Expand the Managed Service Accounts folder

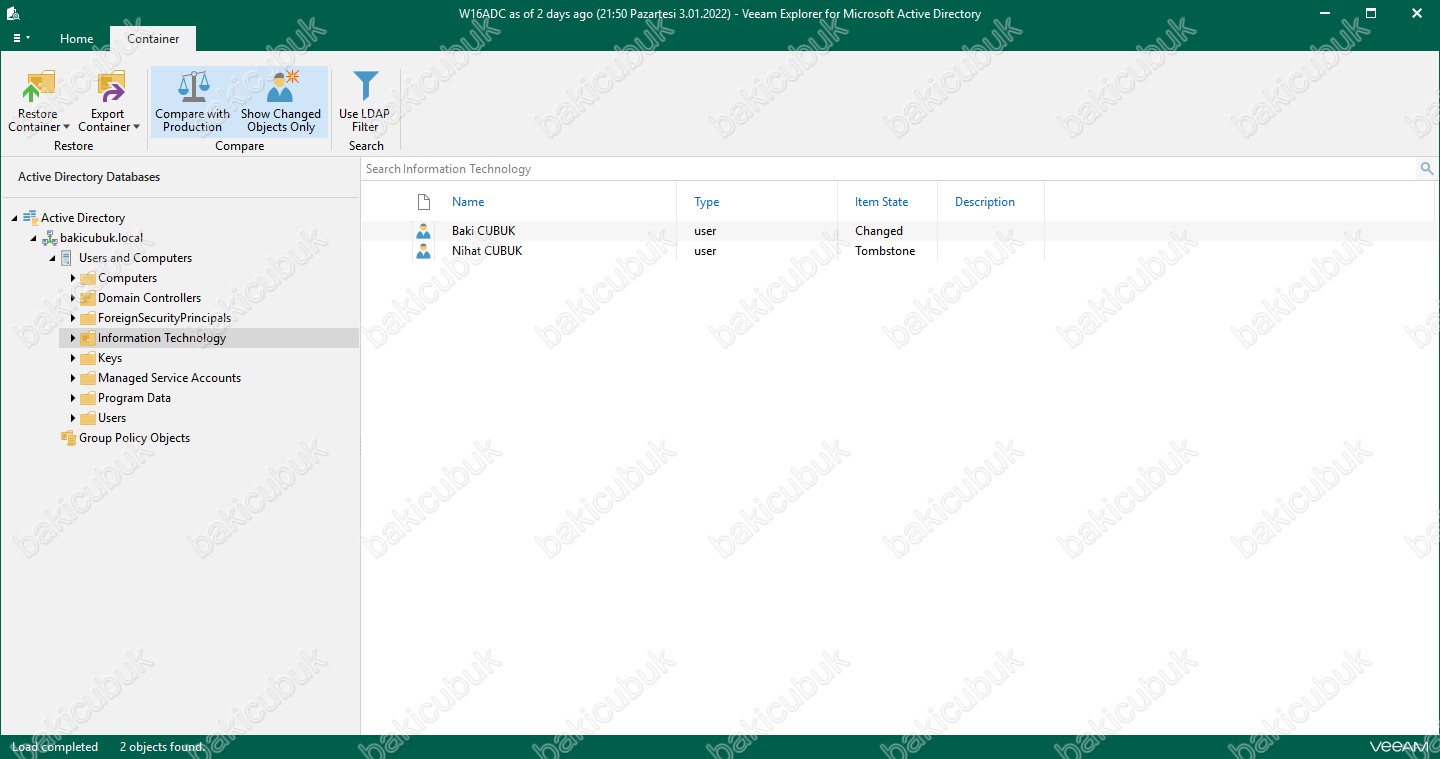pos(73,378)
